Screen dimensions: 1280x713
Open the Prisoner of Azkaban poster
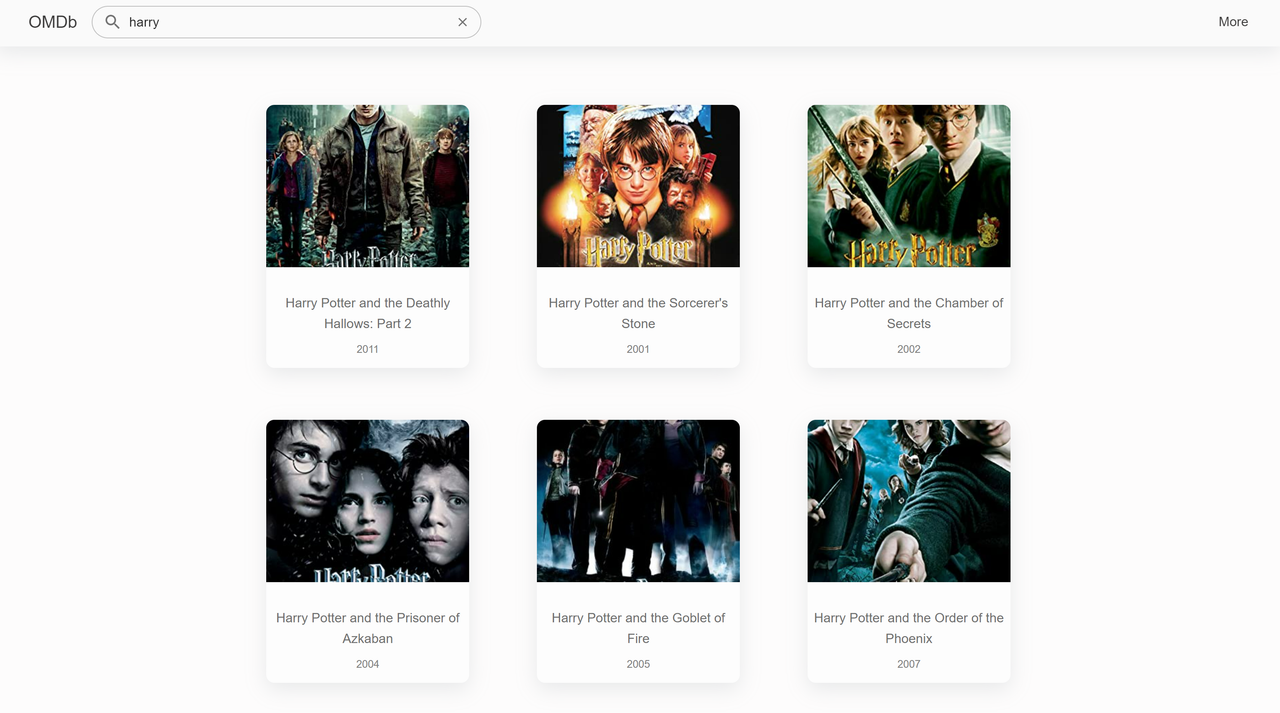click(x=367, y=501)
